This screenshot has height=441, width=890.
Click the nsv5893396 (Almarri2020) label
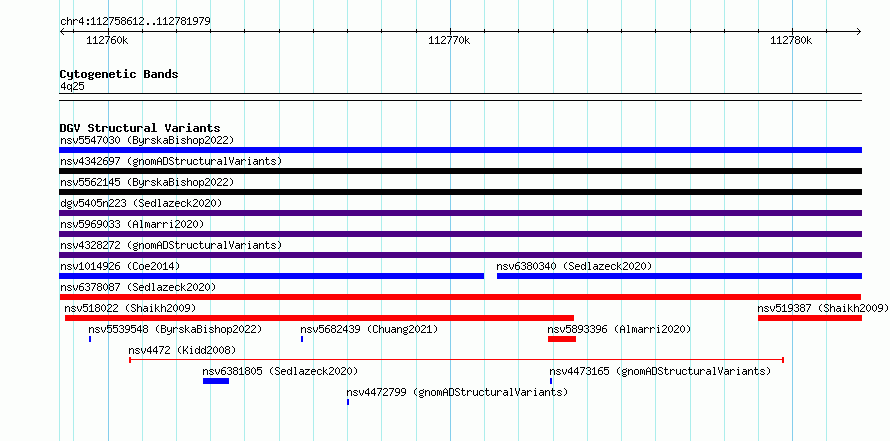pos(619,329)
